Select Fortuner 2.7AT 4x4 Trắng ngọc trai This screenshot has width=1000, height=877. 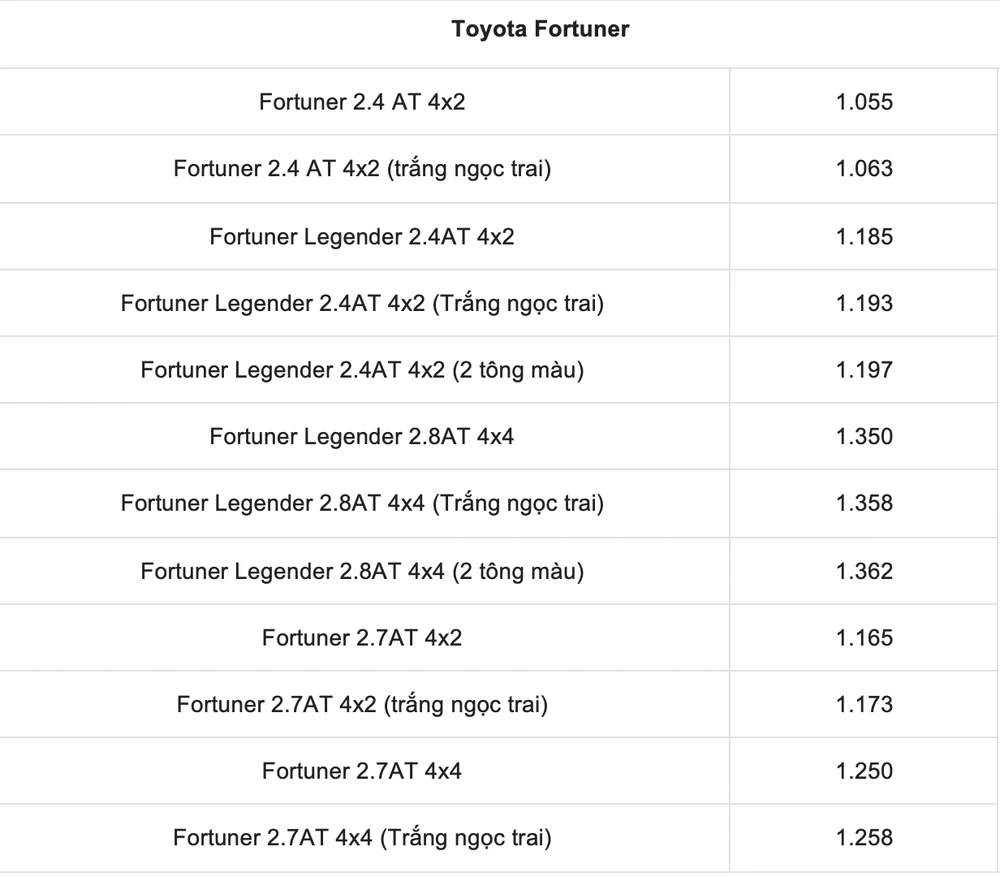tap(362, 838)
